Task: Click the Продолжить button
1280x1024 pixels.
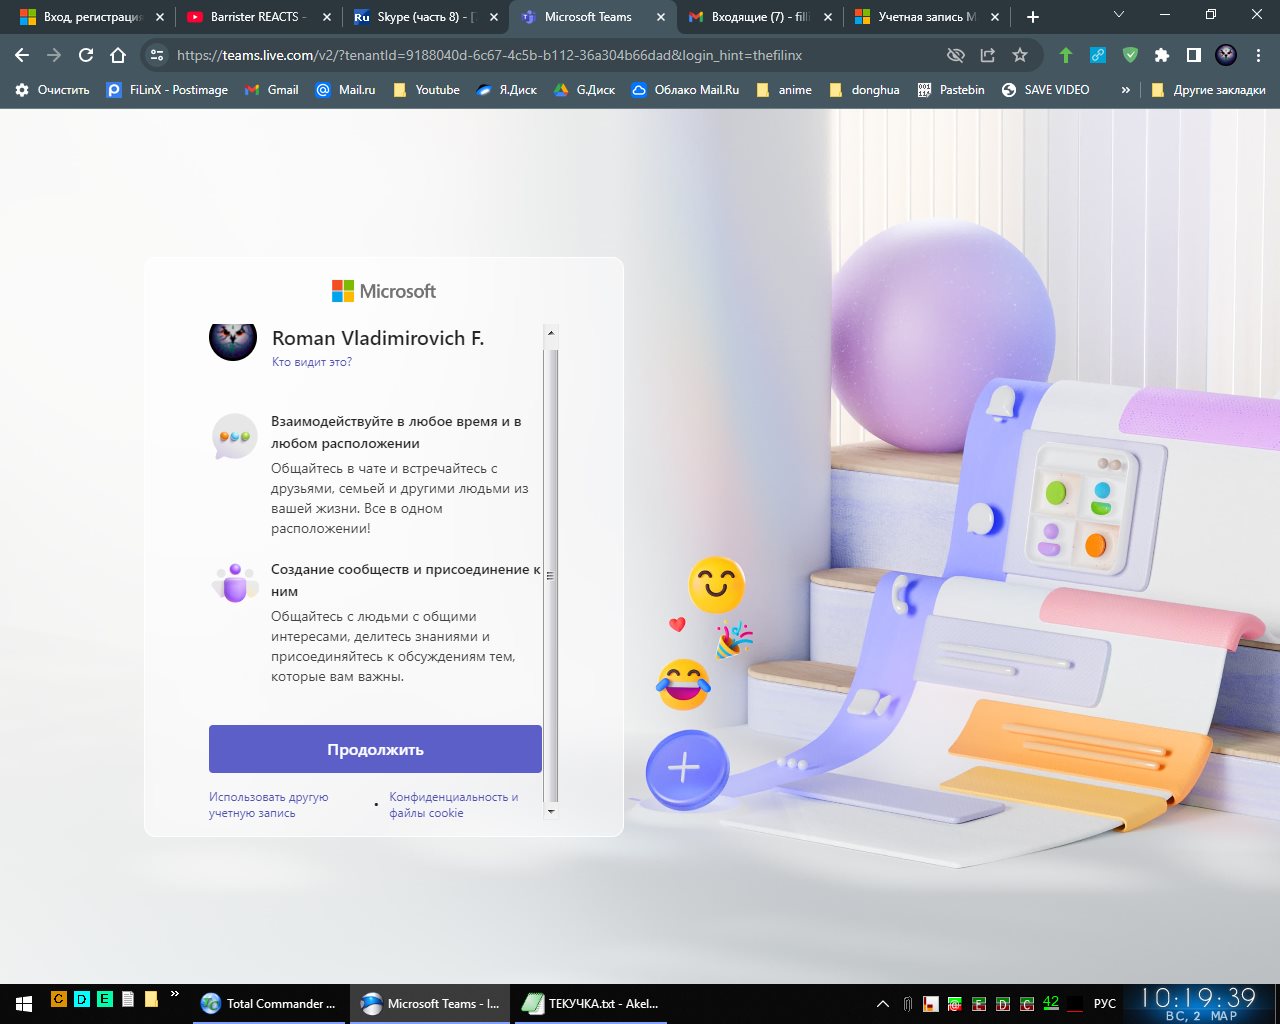Action: coord(375,749)
